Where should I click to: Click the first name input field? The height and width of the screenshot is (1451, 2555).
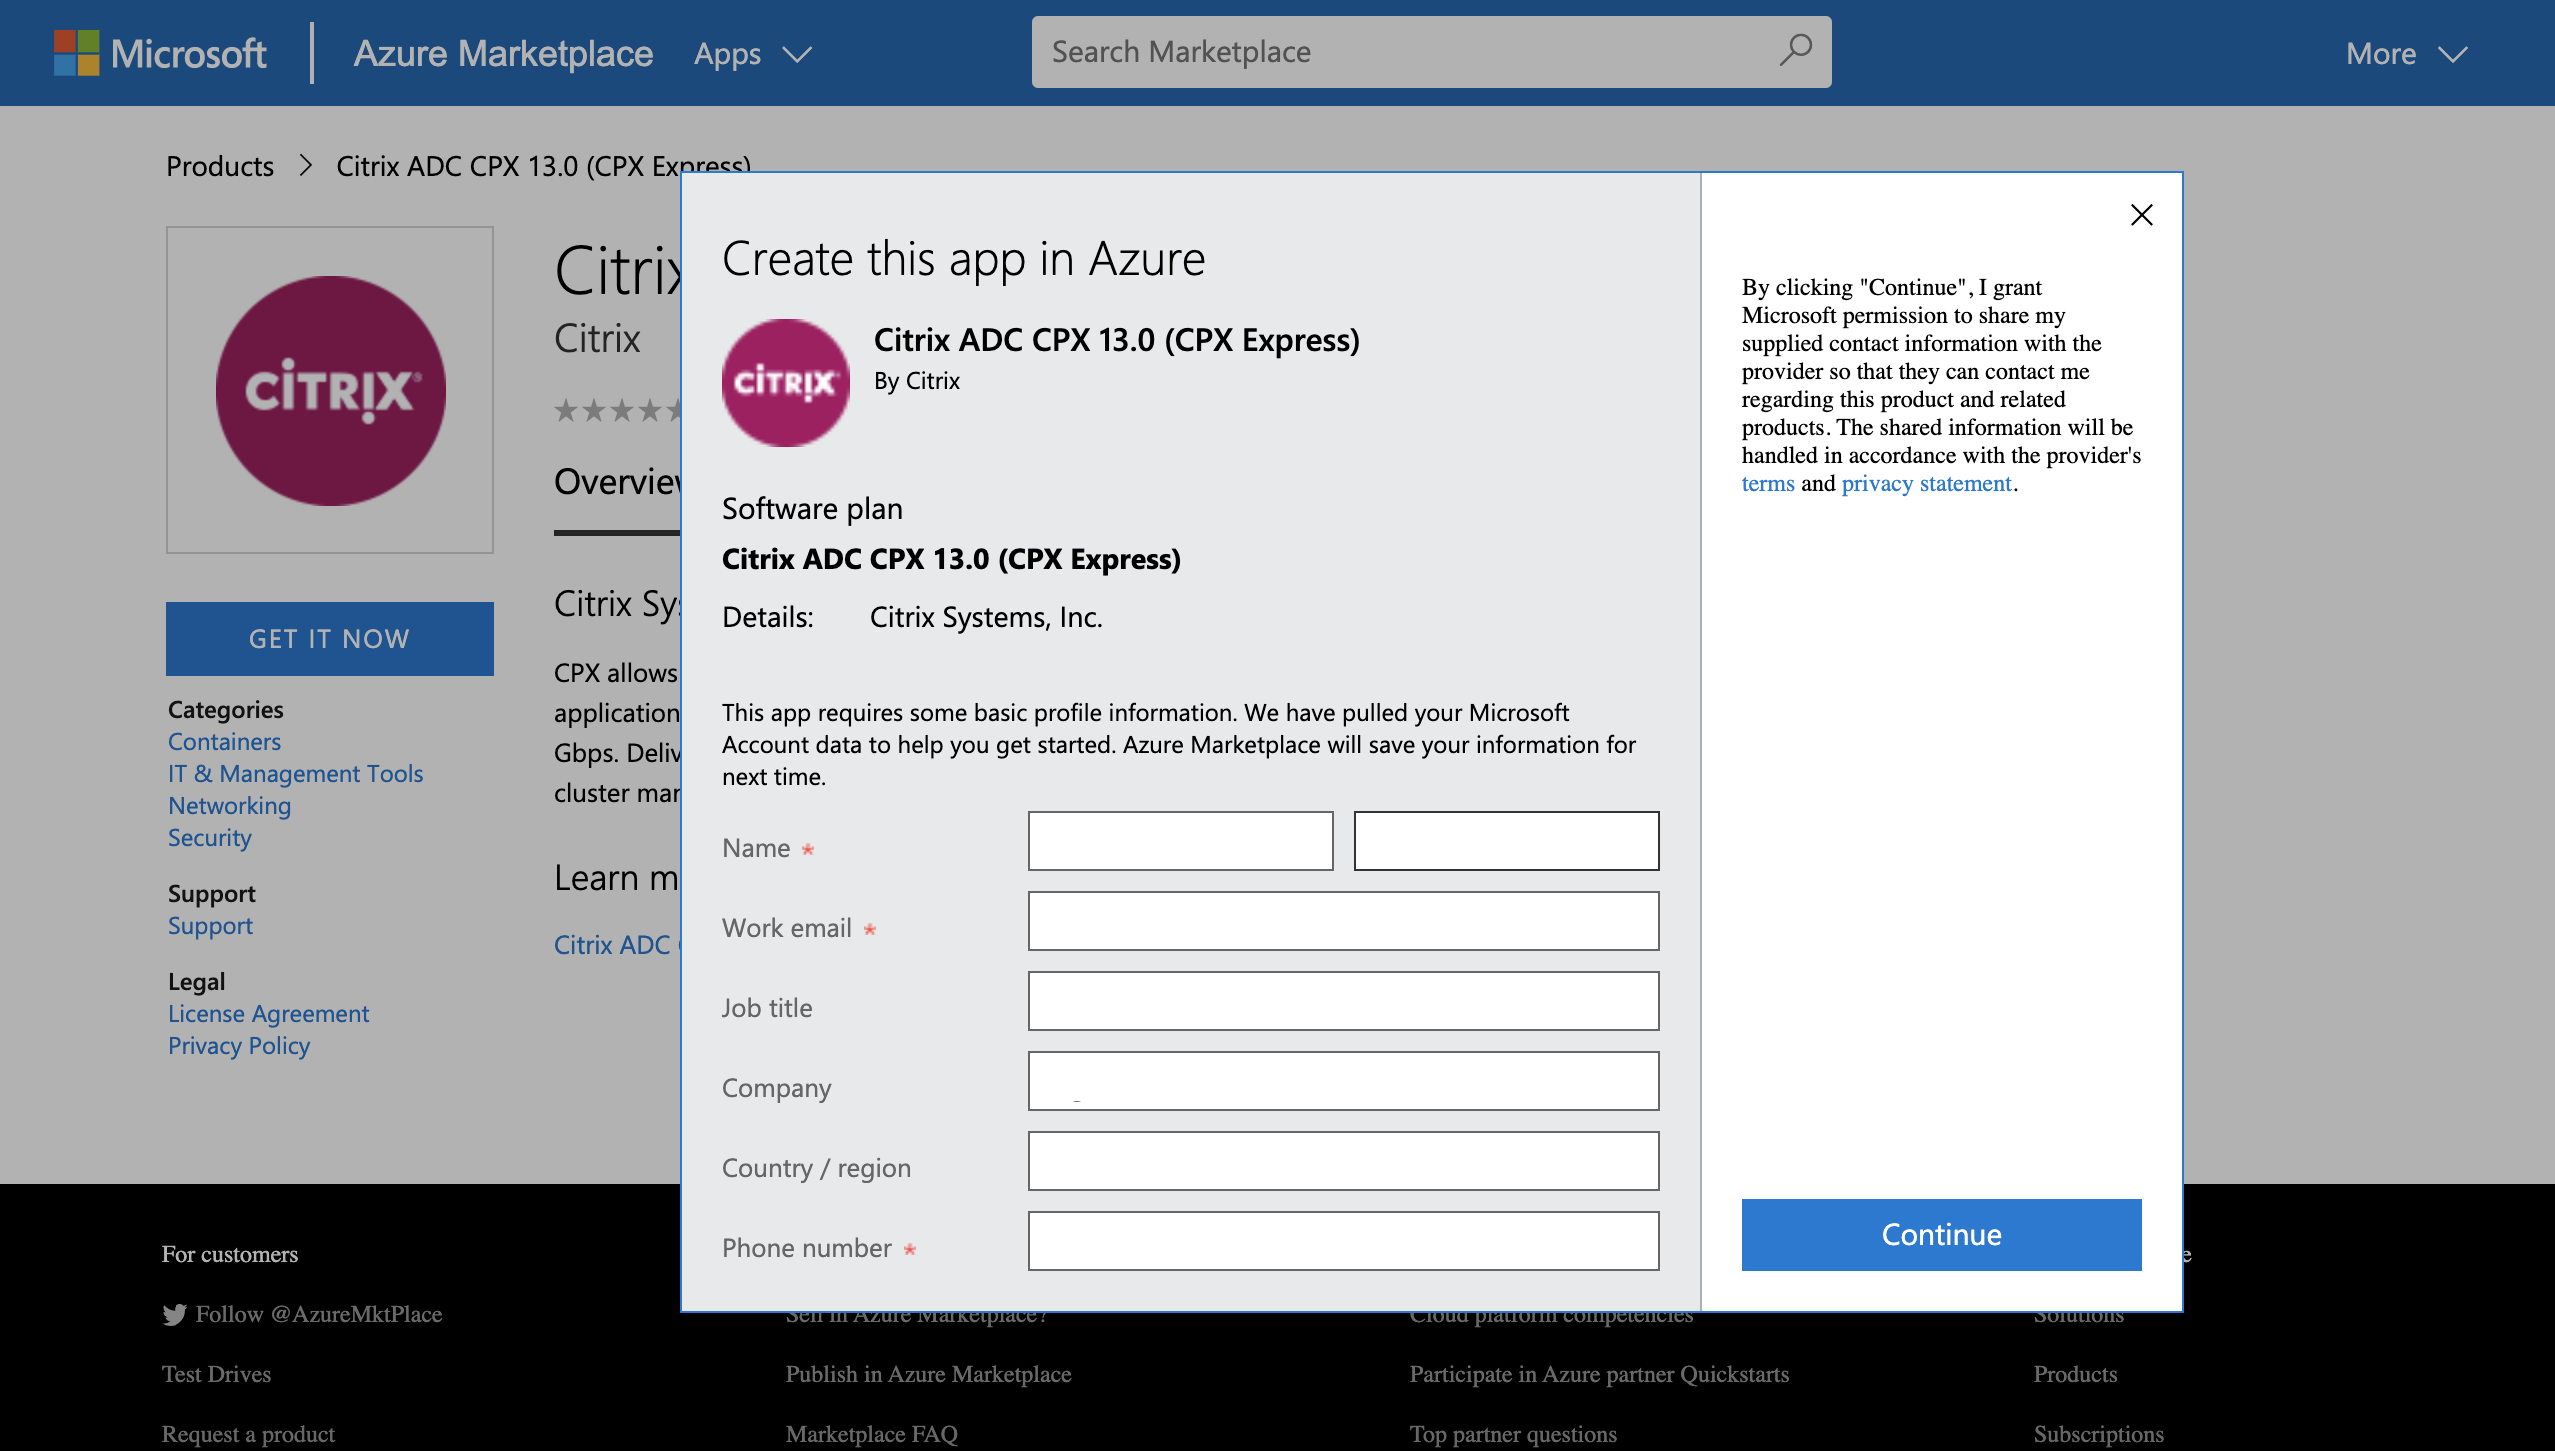1180,841
